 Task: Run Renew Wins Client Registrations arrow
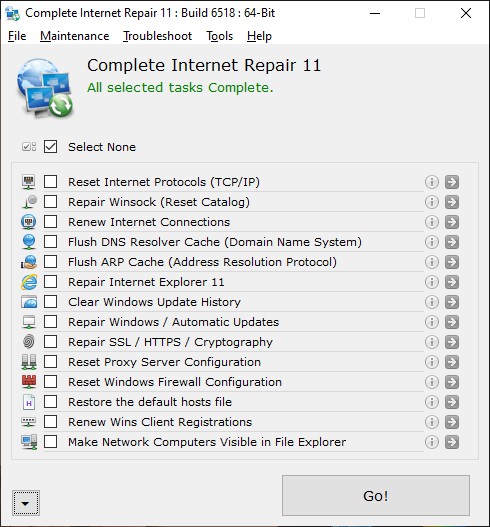452,422
